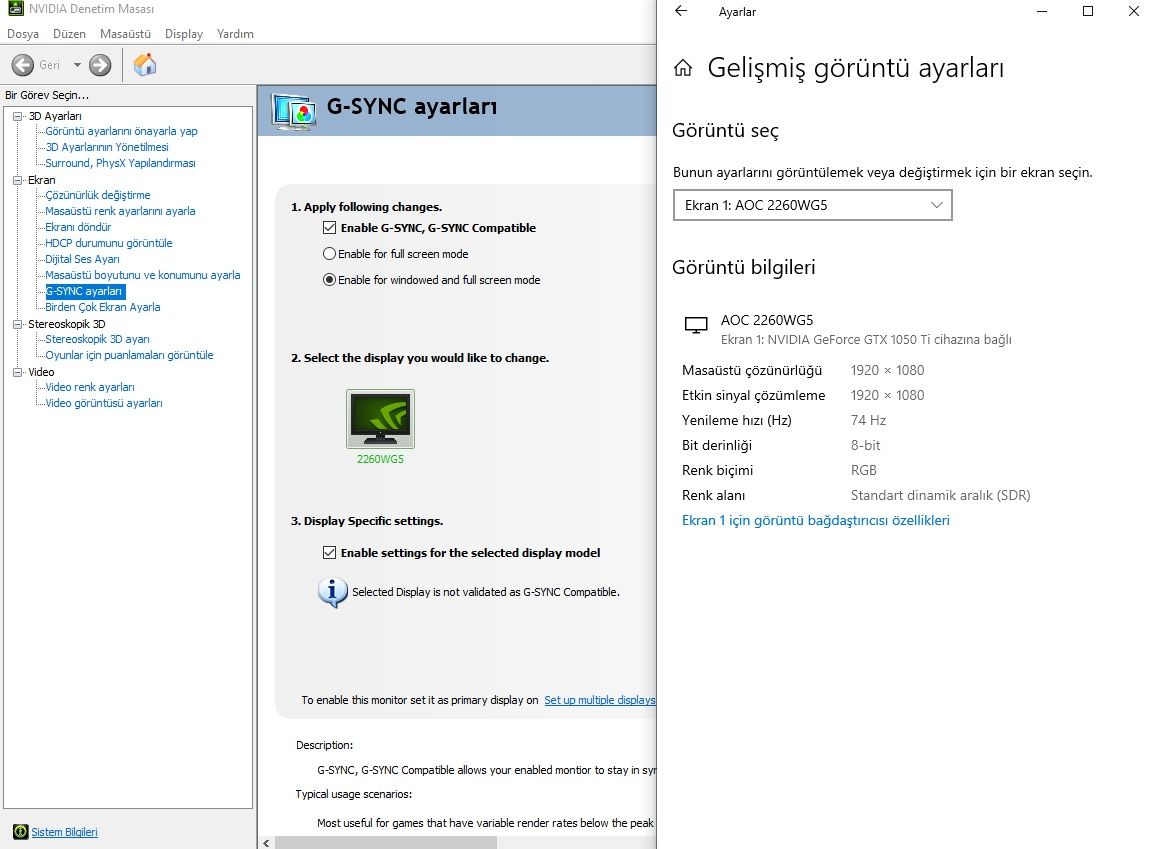The width and height of the screenshot is (1149, 849).
Task: Open Ekranı döndür
Action: click(78, 227)
